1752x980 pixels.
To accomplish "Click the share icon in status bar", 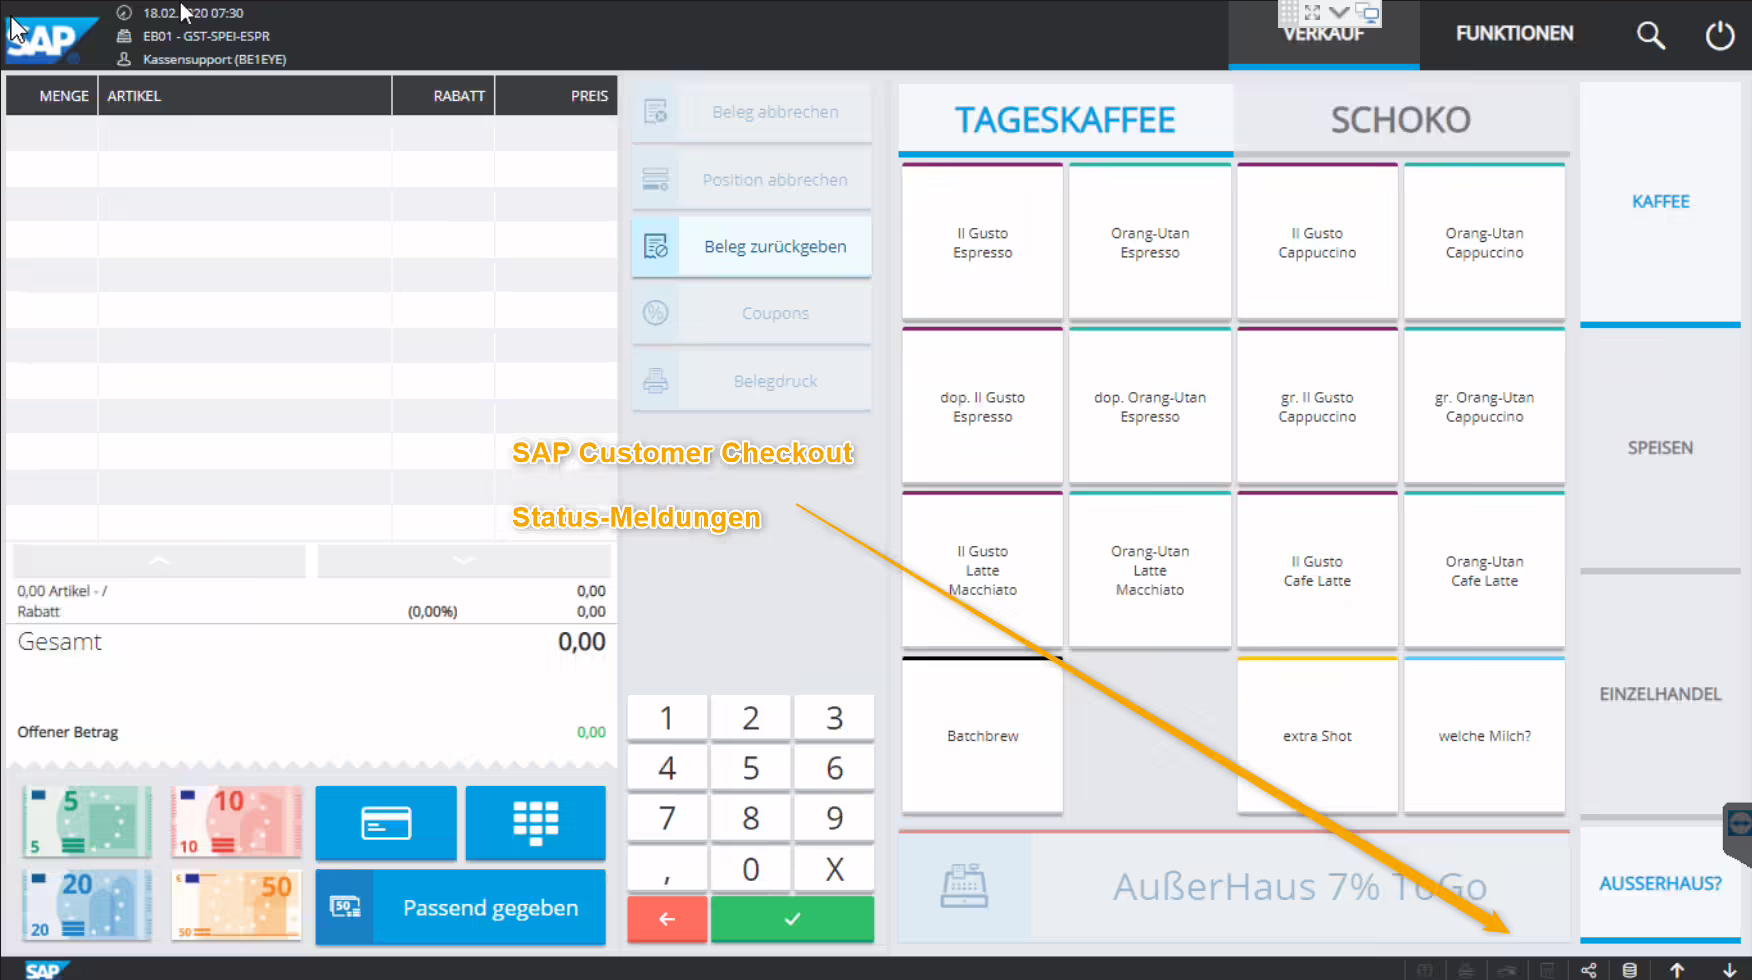I will [1588, 970].
